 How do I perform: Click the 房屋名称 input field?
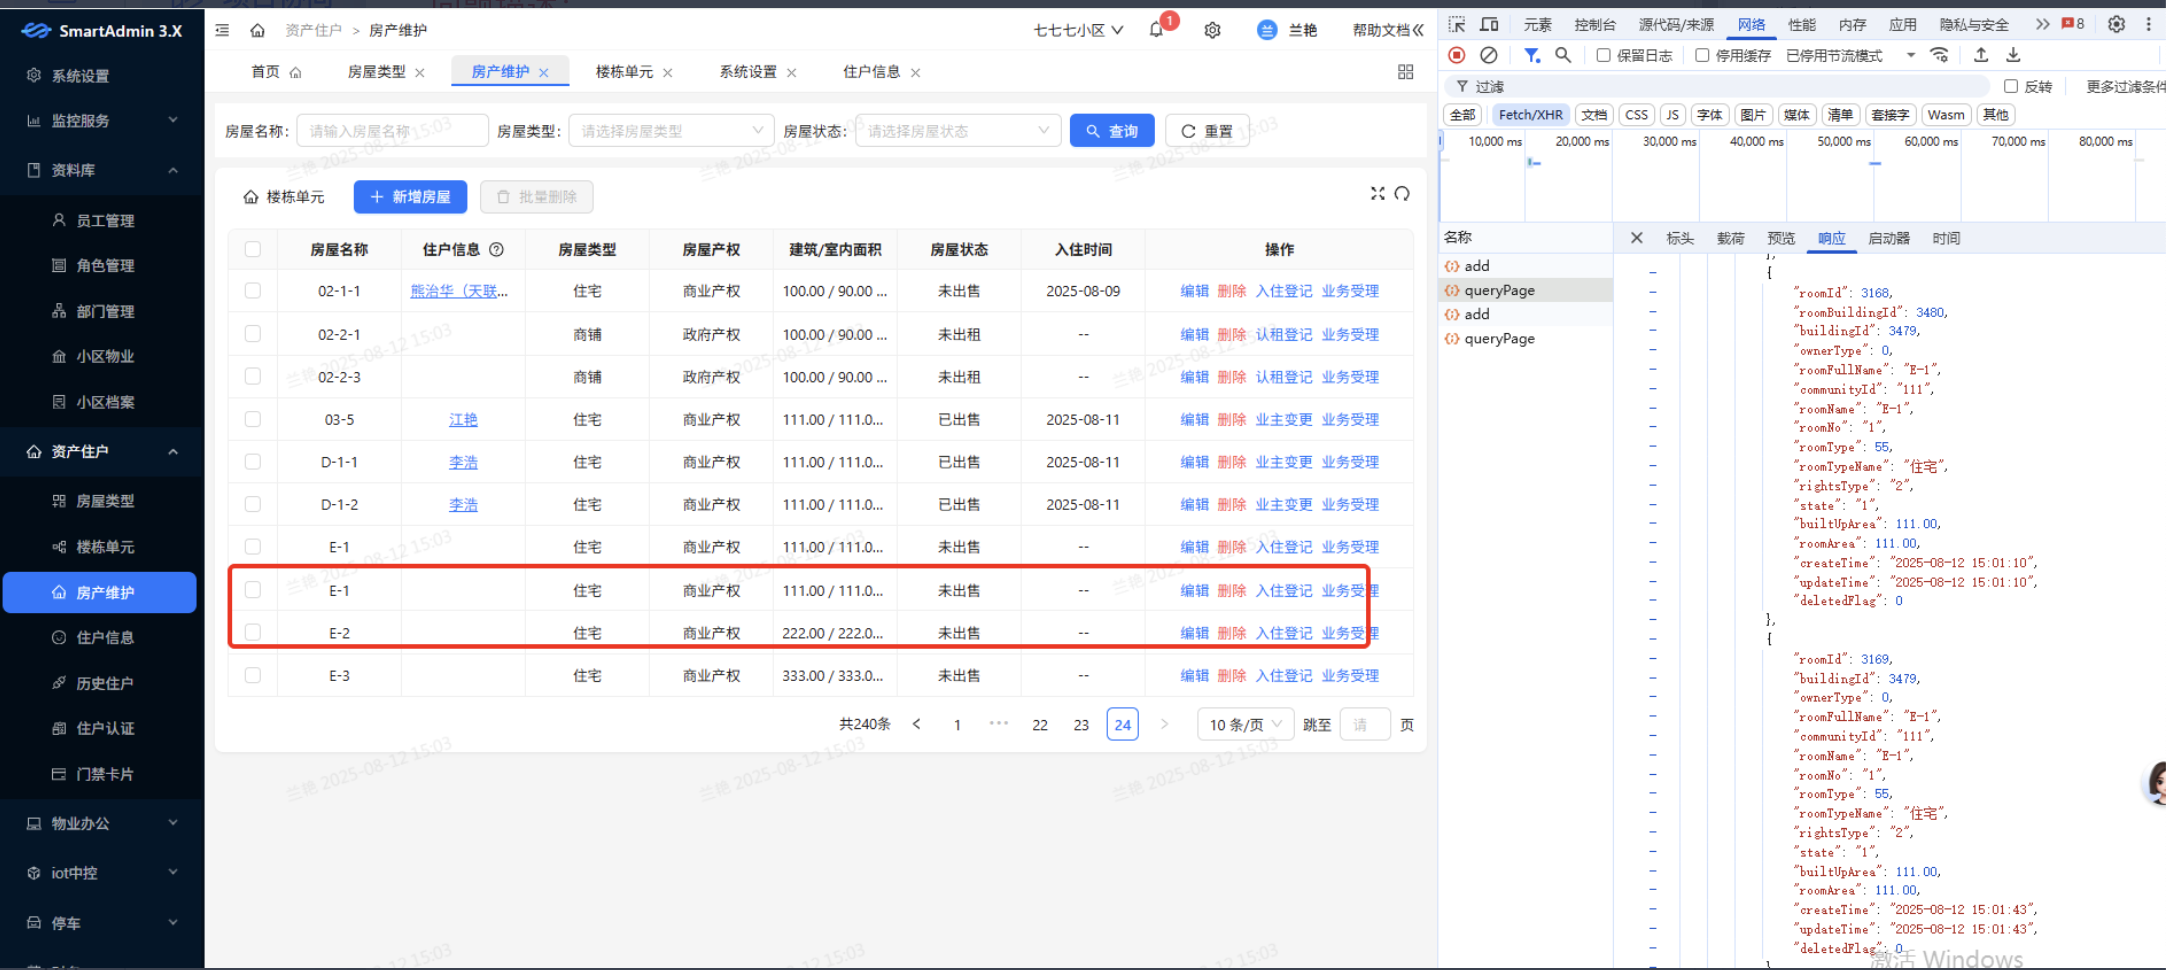(391, 131)
